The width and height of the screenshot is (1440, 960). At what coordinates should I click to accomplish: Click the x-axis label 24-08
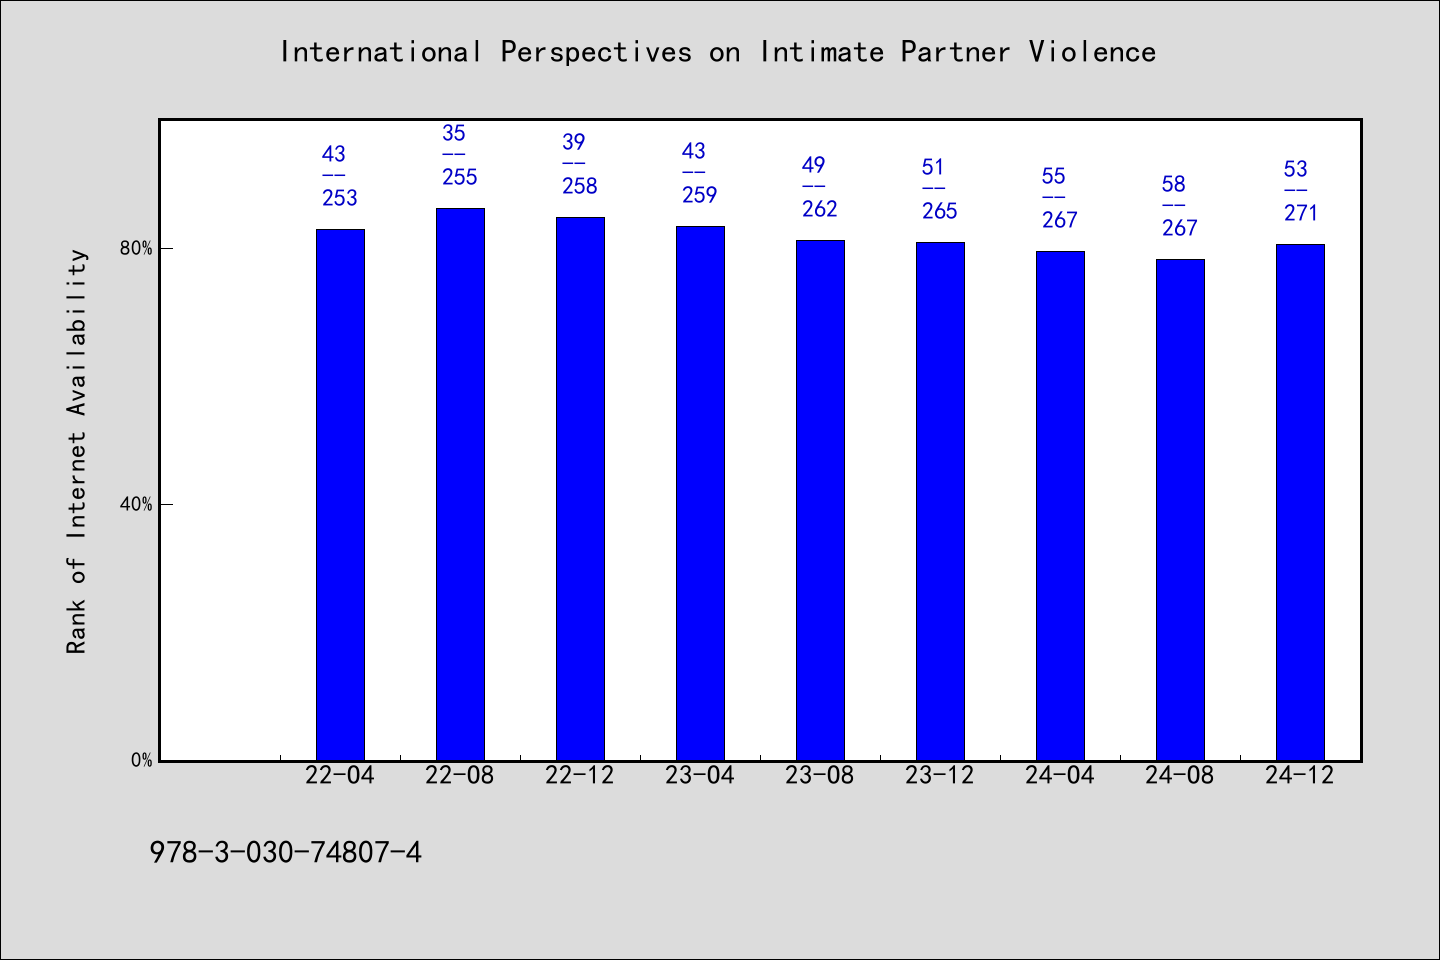tap(1180, 776)
